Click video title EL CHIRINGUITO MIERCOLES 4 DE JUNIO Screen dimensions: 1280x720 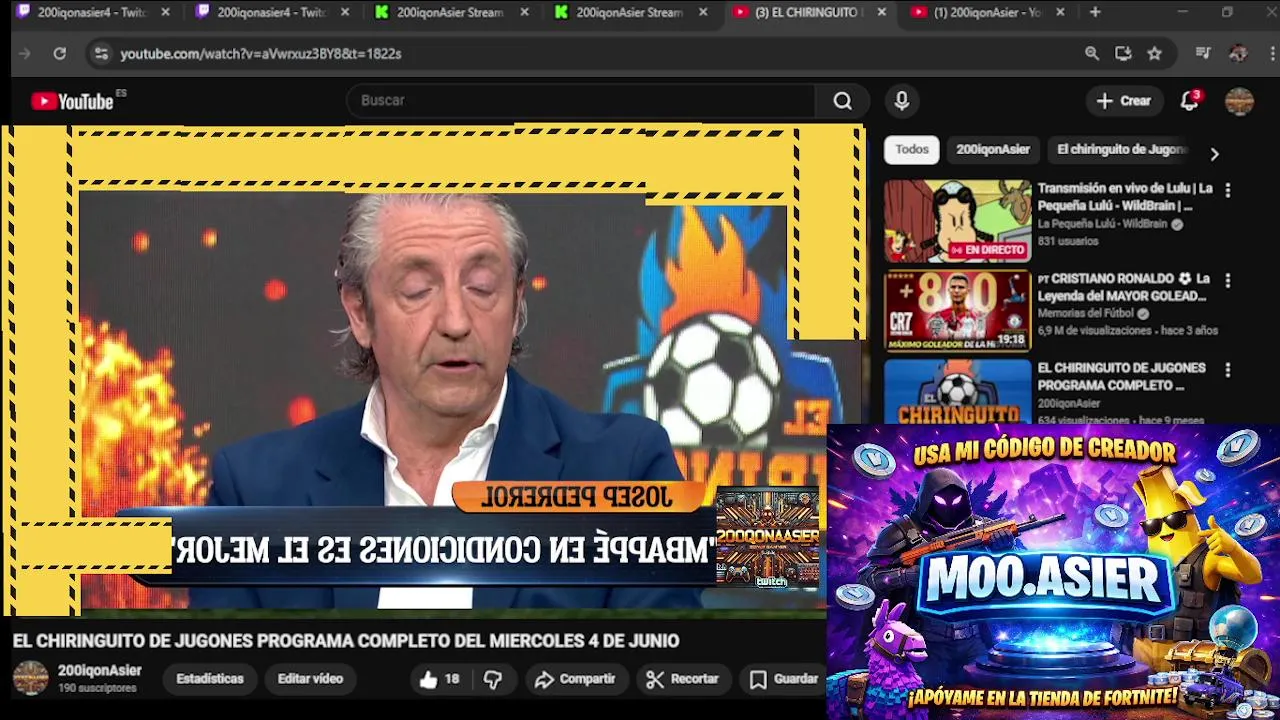pyautogui.click(x=346, y=641)
